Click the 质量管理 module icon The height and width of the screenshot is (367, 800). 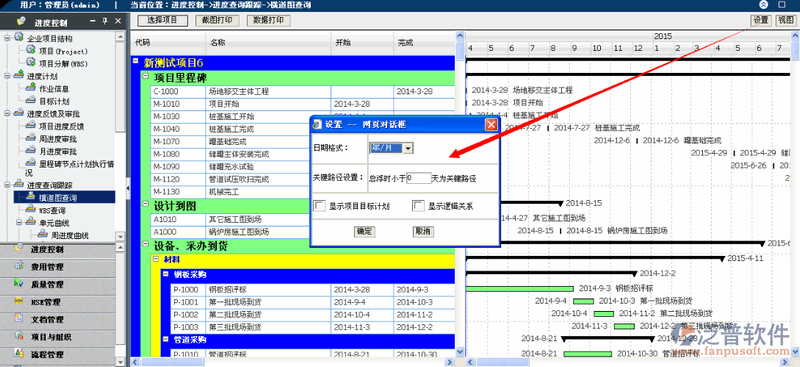[19, 283]
